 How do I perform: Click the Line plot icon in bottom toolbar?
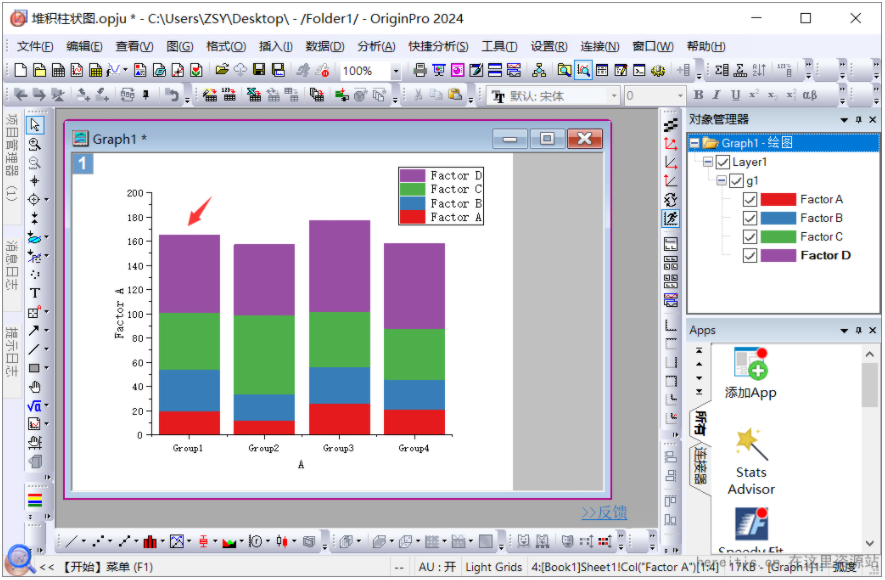tap(72, 542)
